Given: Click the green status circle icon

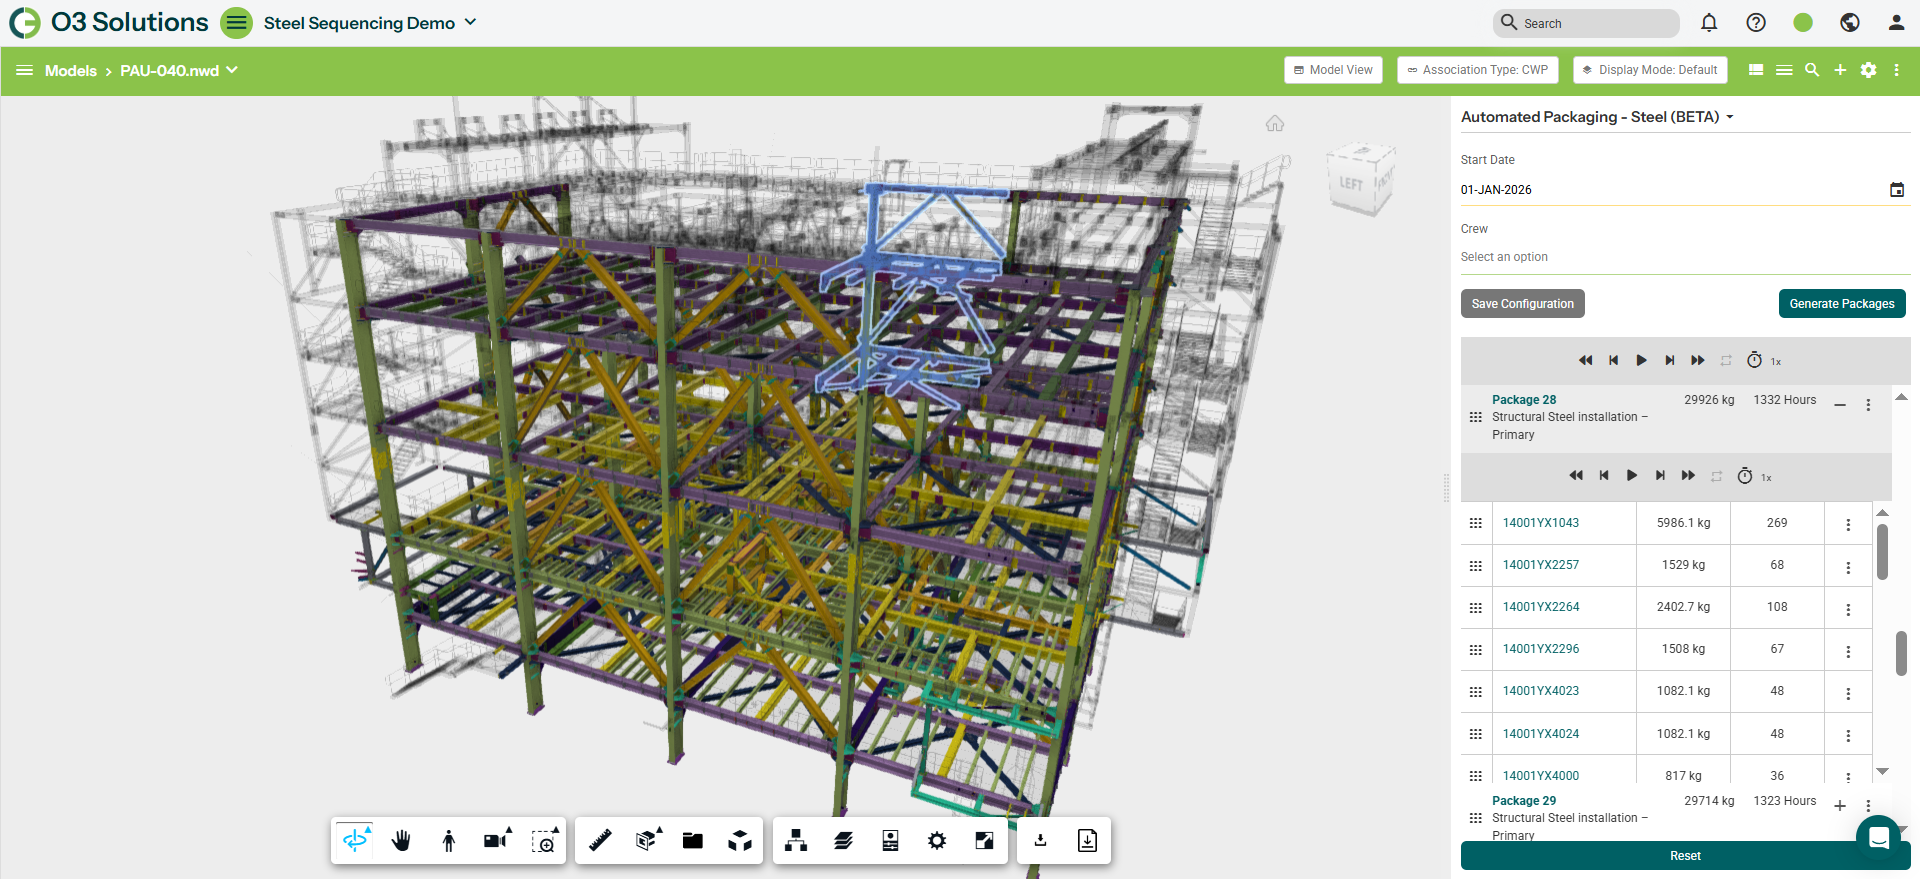Looking at the screenshot, I should click(x=1803, y=23).
